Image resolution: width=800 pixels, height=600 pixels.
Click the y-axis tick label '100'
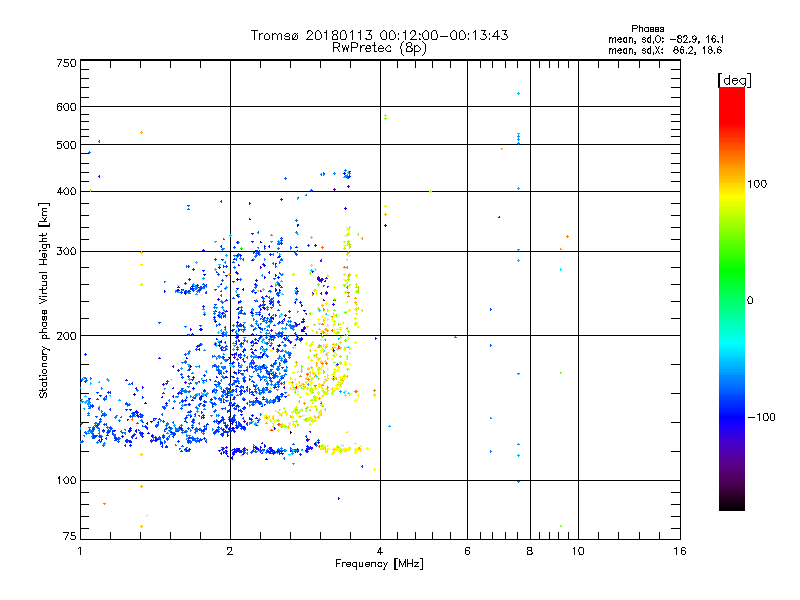[x=67, y=480]
